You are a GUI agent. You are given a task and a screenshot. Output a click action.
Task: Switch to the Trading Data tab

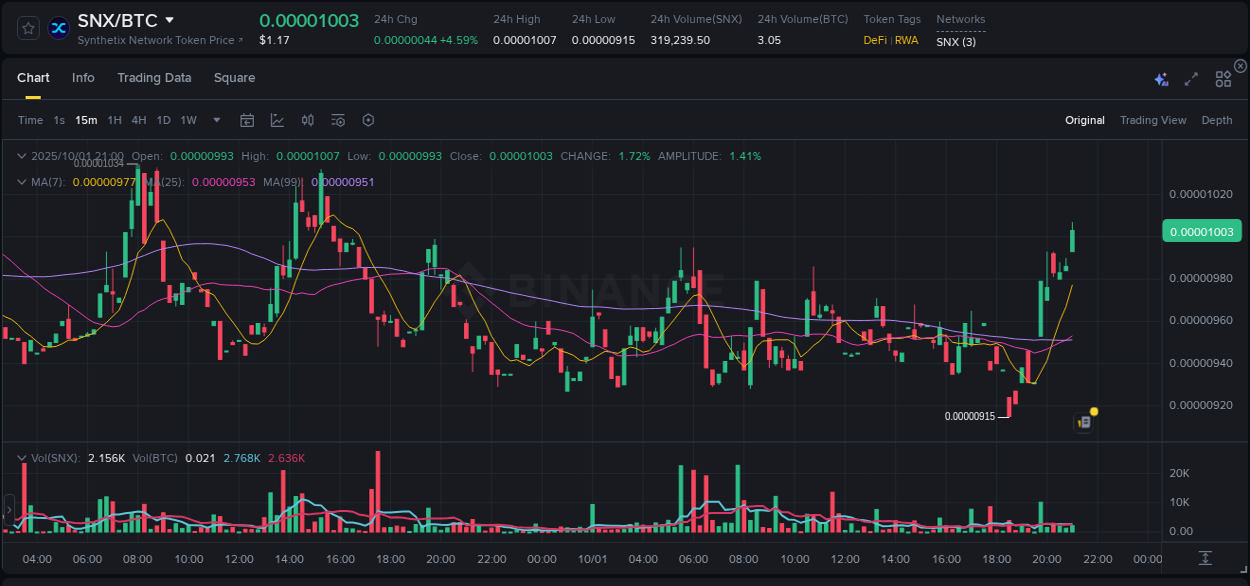tap(154, 77)
